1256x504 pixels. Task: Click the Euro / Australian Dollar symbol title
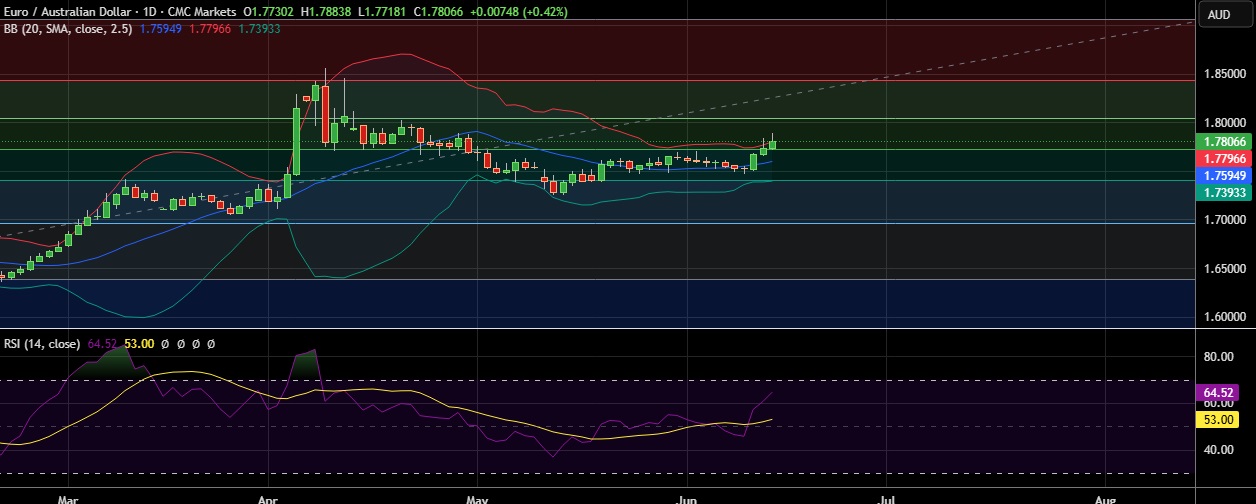pyautogui.click(x=64, y=11)
